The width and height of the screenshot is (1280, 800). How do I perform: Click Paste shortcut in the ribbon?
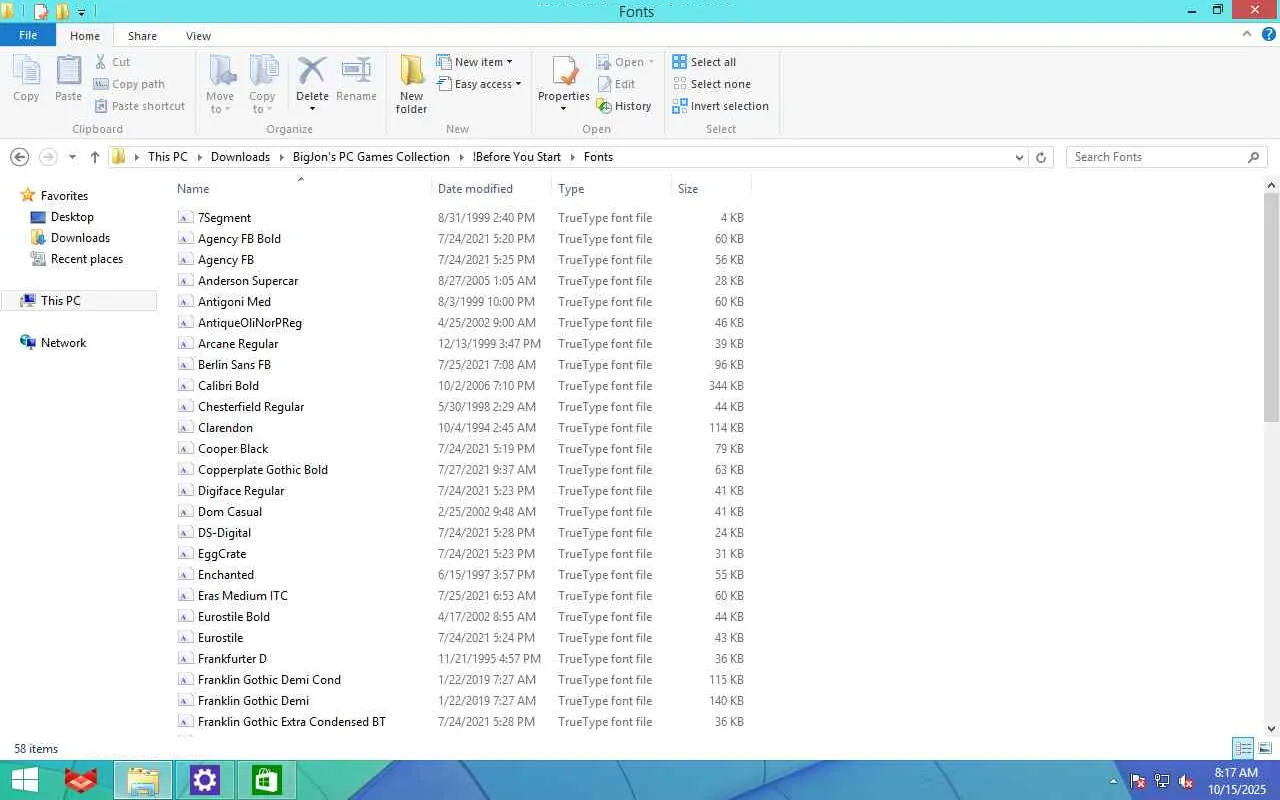point(139,106)
